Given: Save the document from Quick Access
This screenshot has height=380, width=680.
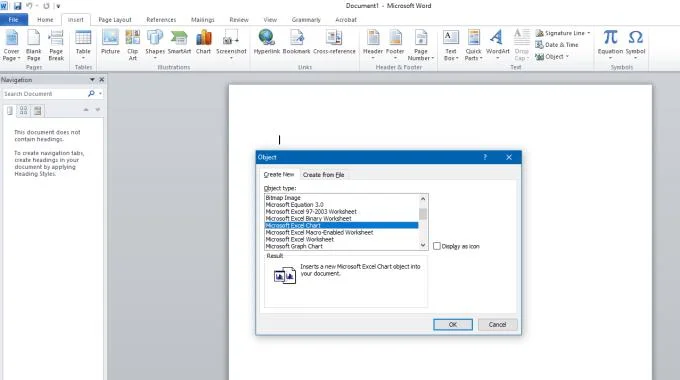Looking at the screenshot, I should 18,6.
